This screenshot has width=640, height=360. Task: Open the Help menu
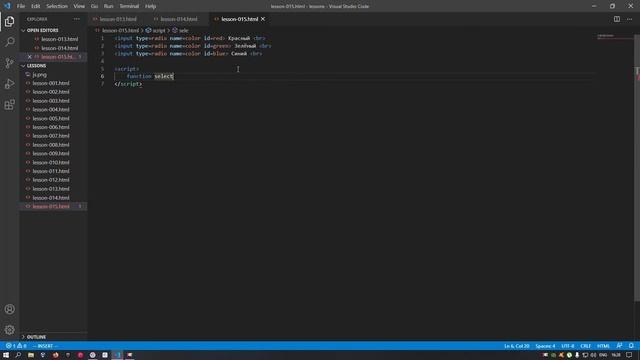[x=151, y=6]
